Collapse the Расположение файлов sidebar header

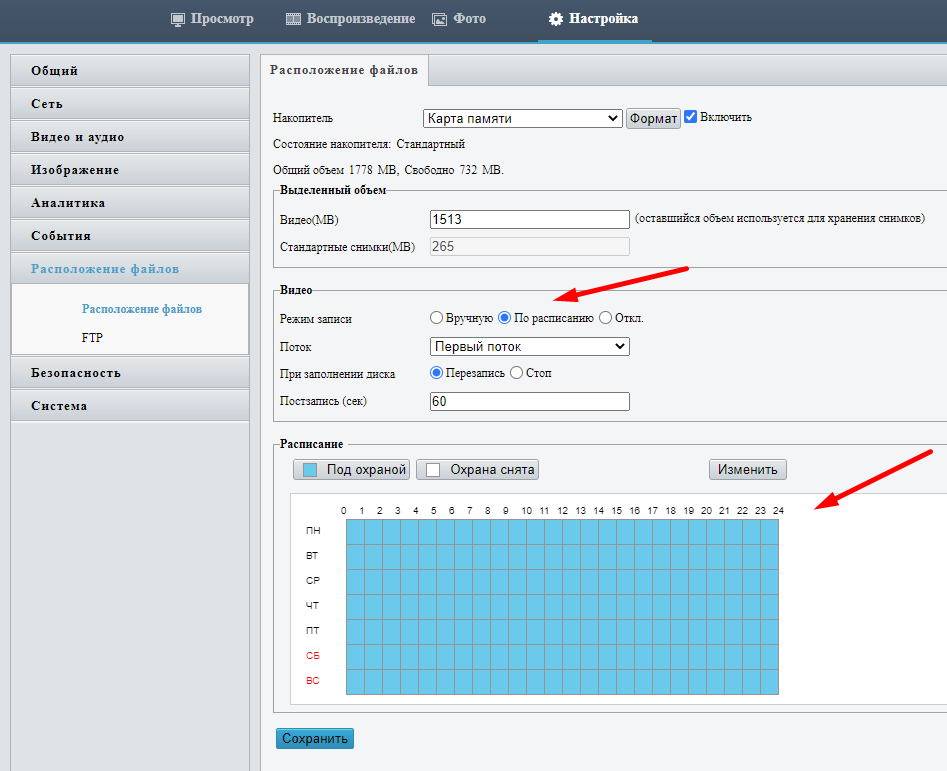coord(130,269)
